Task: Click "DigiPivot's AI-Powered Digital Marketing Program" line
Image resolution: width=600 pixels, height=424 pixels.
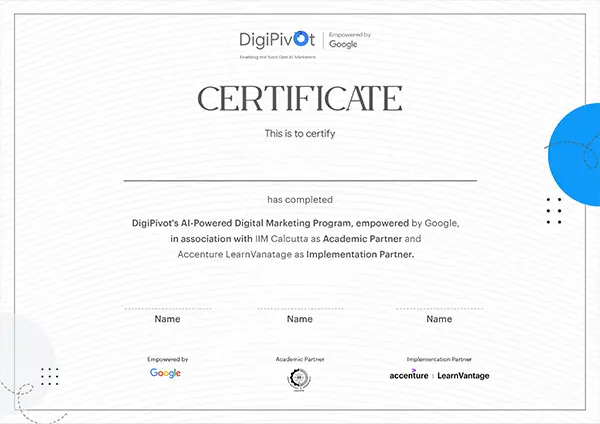Action: point(295,223)
